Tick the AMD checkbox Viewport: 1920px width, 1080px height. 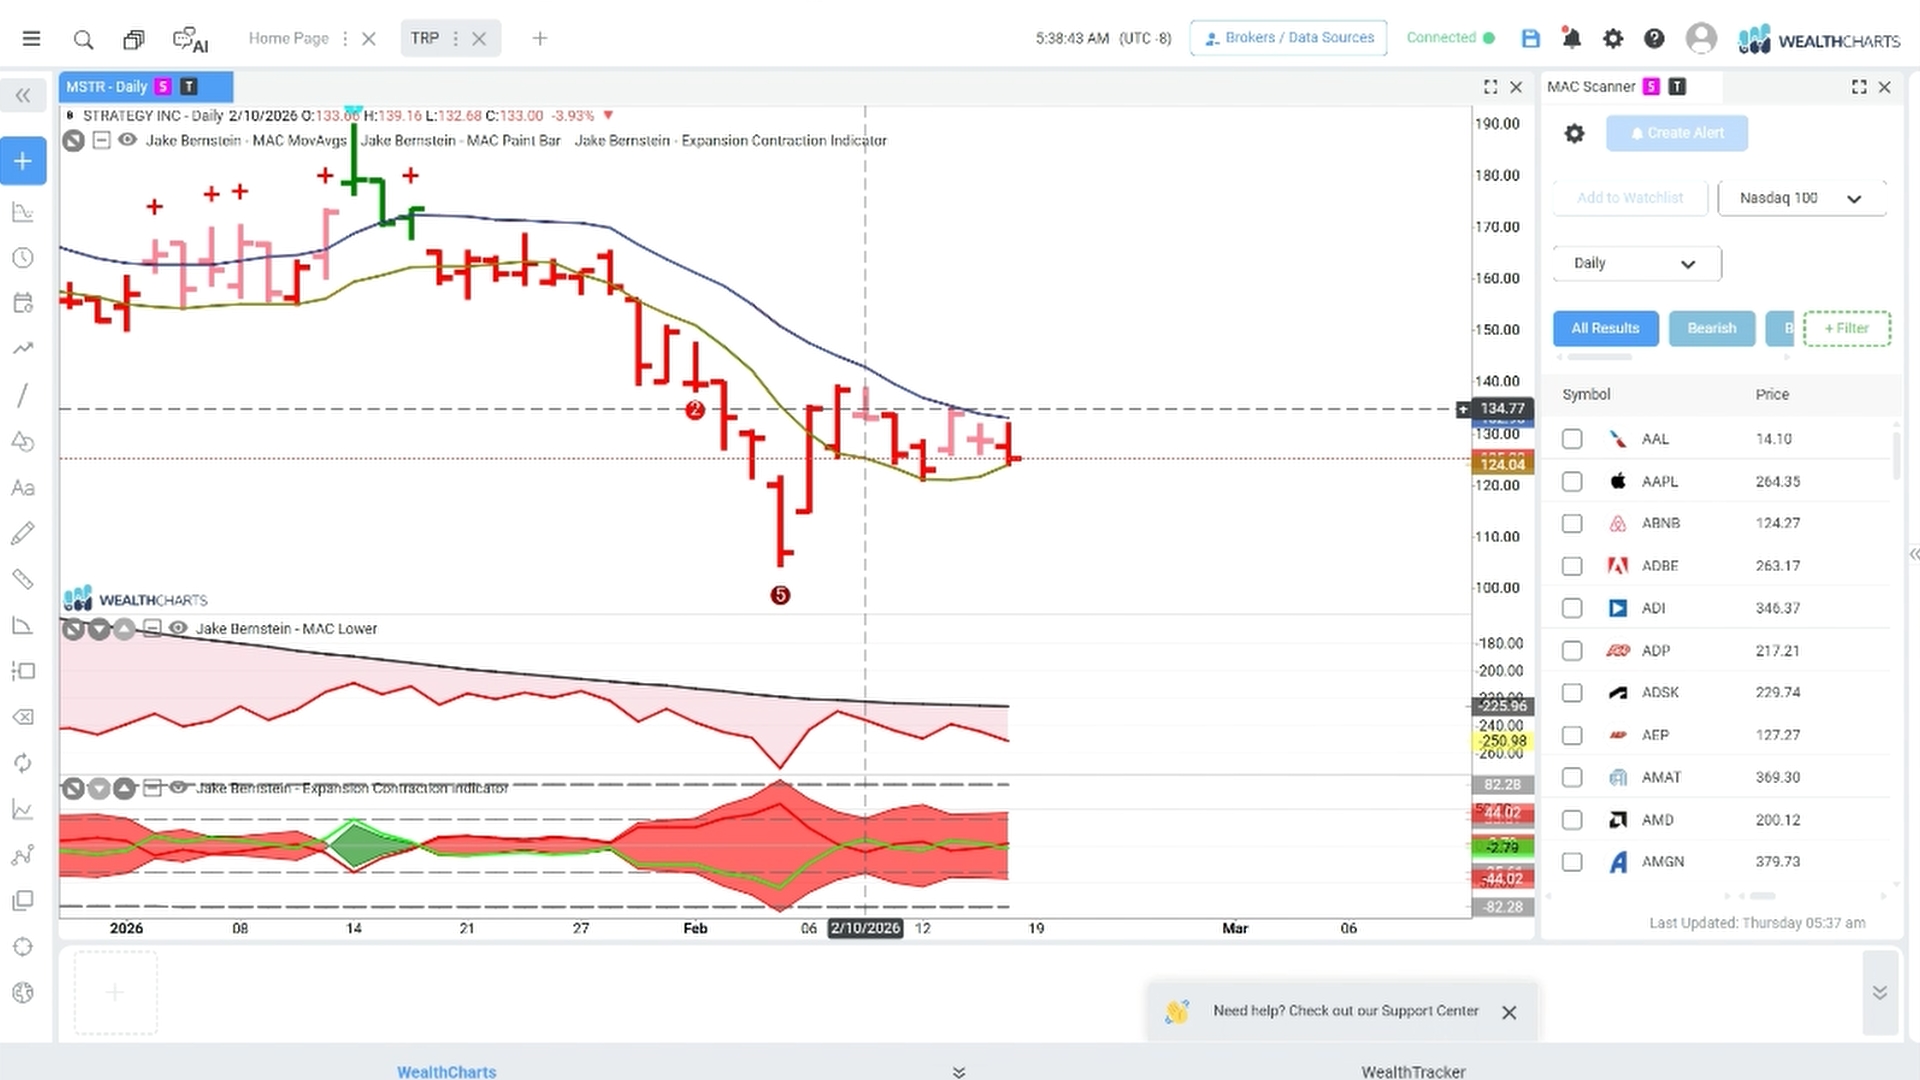point(1572,820)
